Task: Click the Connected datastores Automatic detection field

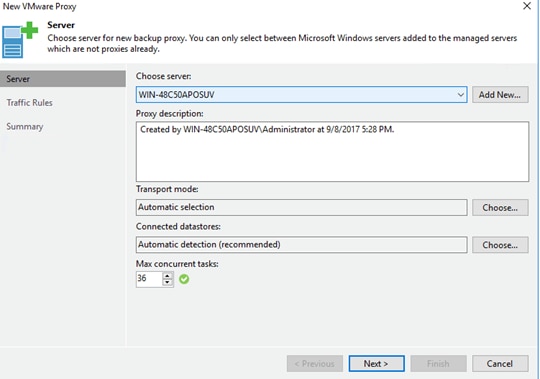Action: [301, 245]
